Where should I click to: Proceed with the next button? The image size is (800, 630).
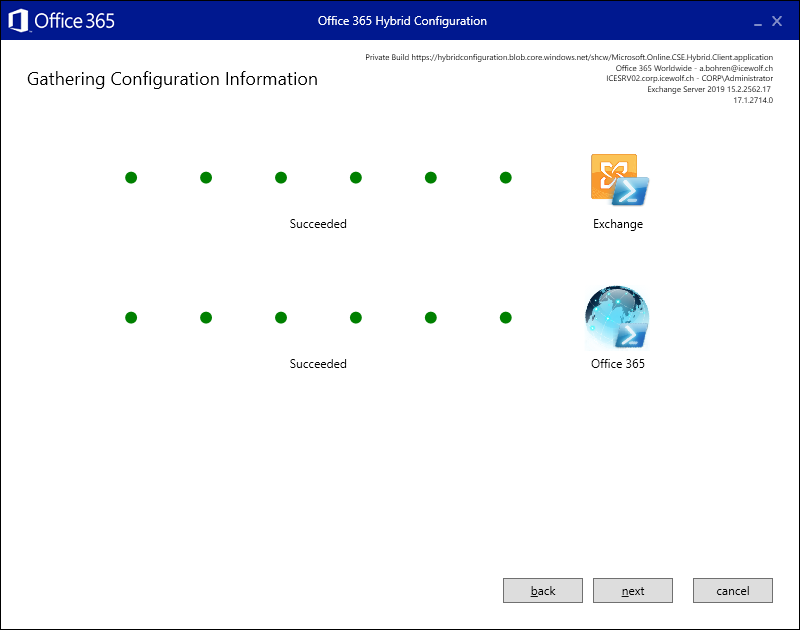(633, 591)
